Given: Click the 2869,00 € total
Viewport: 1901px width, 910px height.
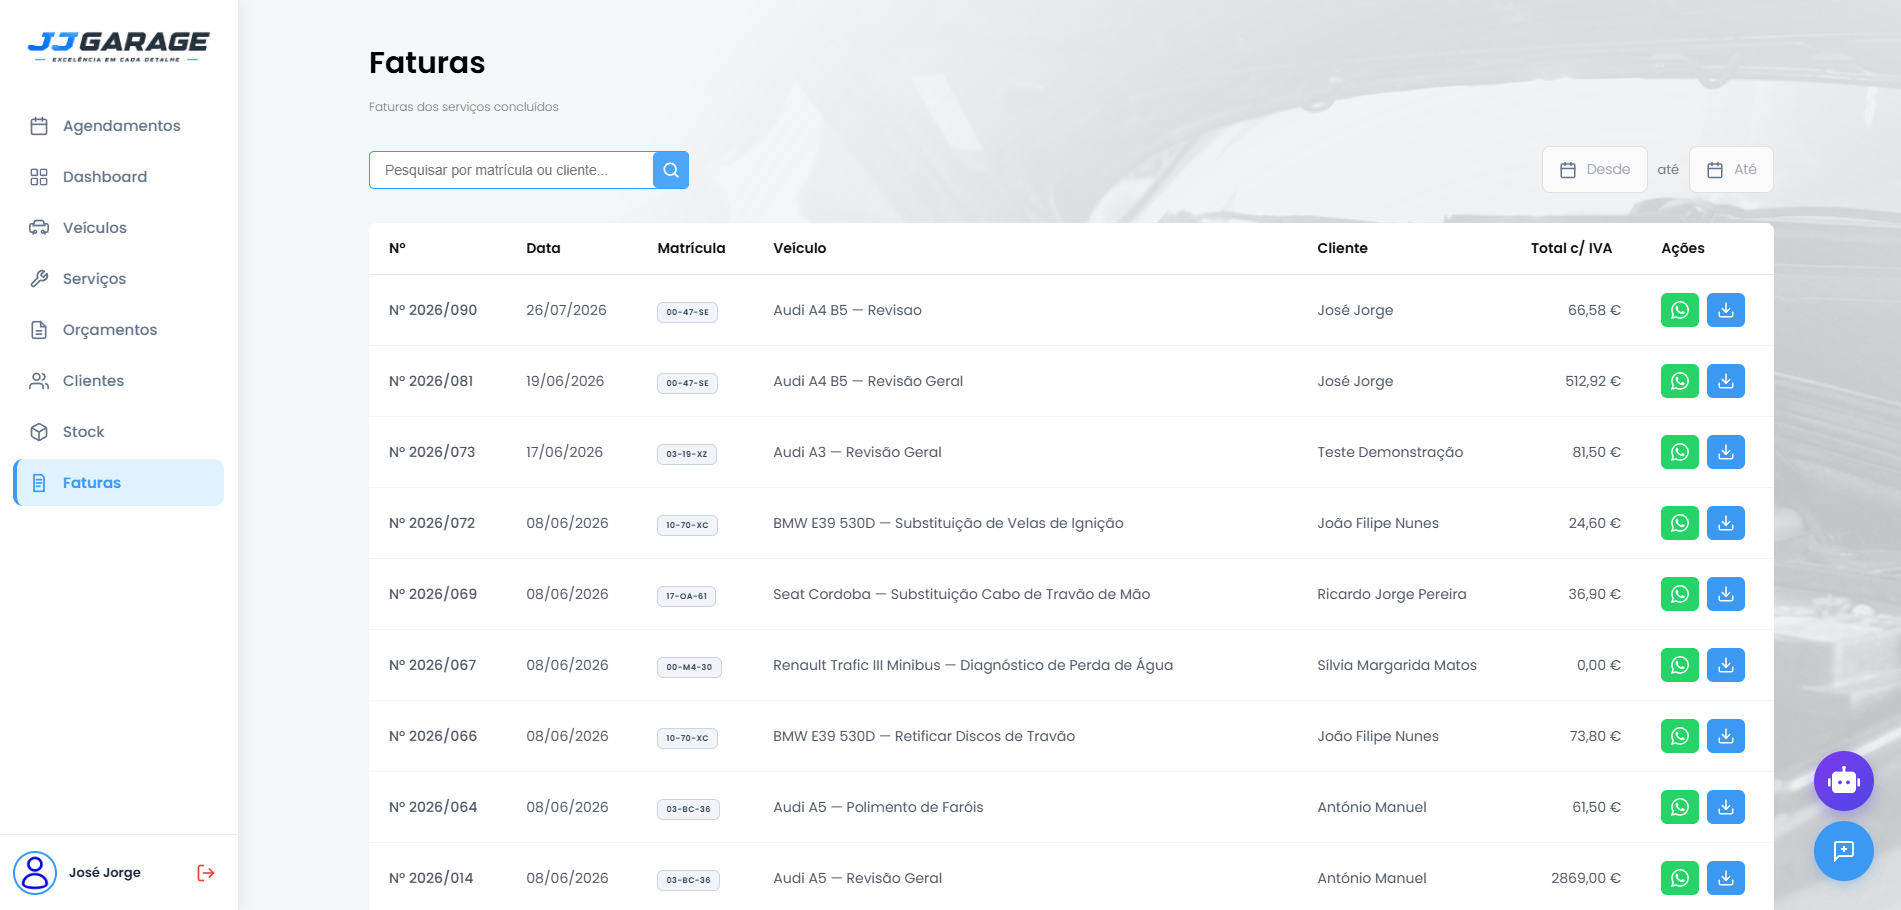Looking at the screenshot, I should click(x=1586, y=878).
